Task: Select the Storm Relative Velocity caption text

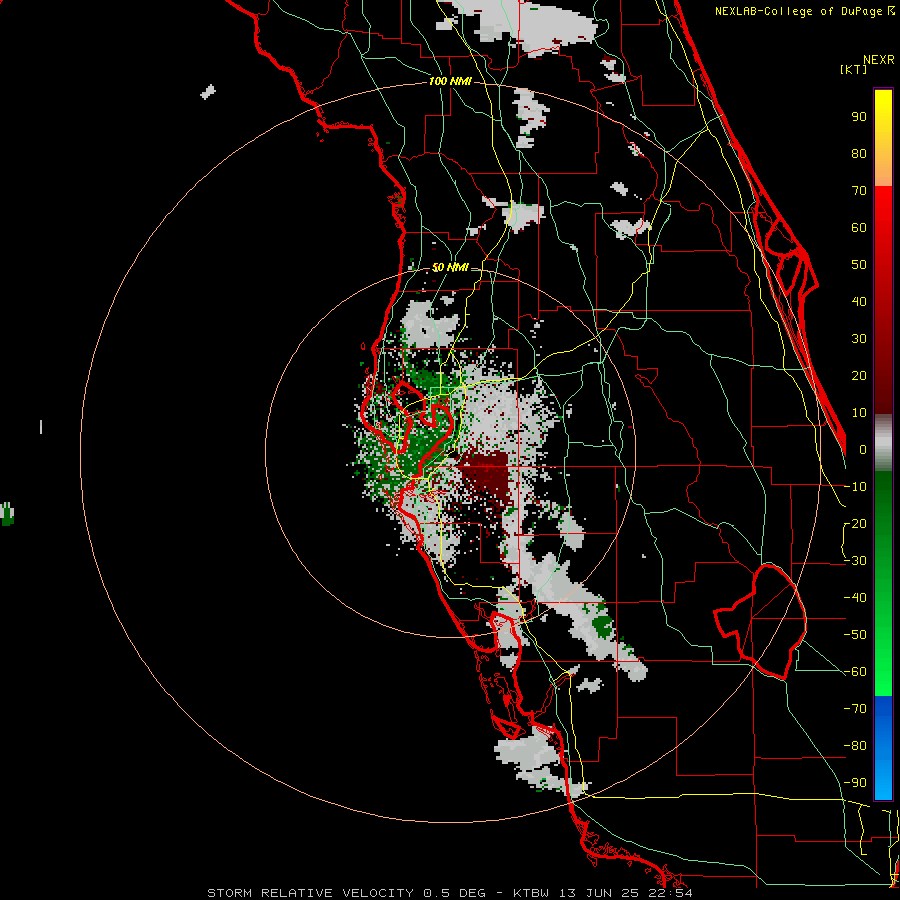Action: click(x=449, y=893)
